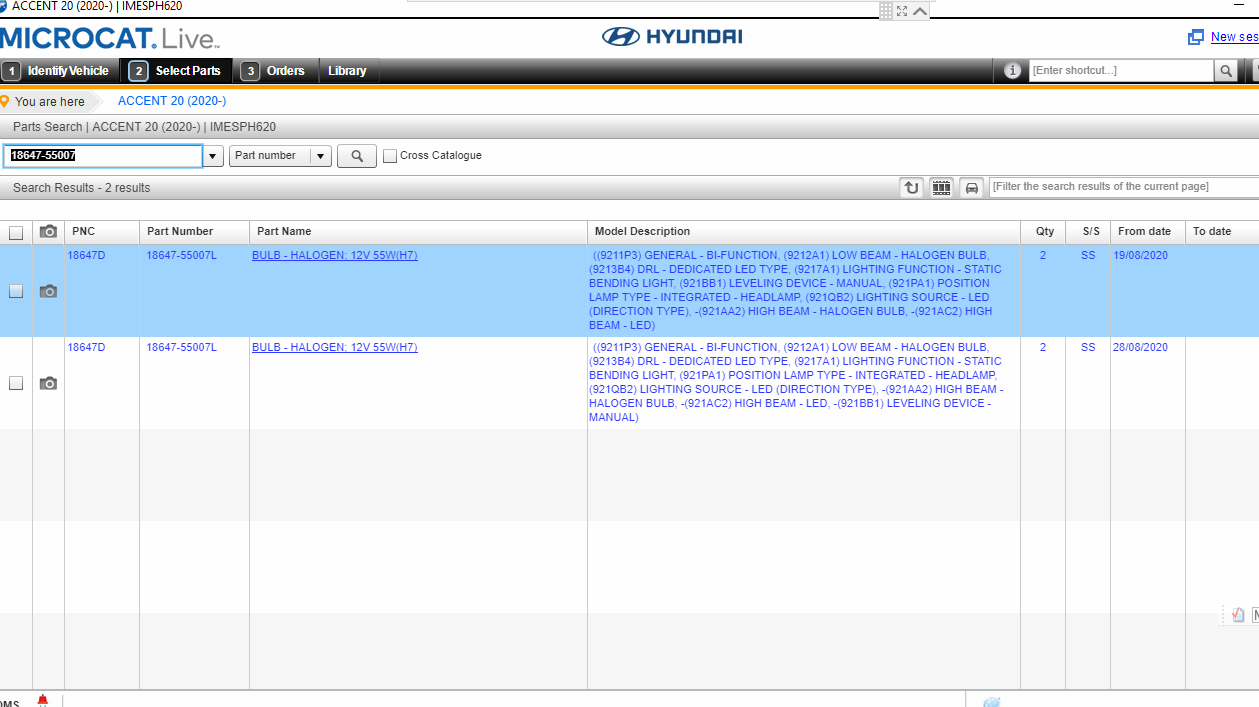Enable the Cross Catalogue checkbox
Image resolution: width=1259 pixels, height=707 pixels.
point(390,156)
